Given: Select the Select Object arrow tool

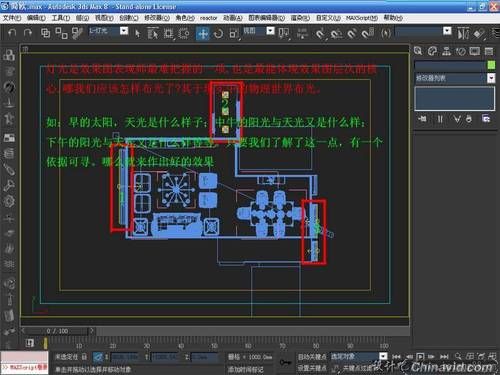Looking at the screenshot, I should coord(137,33).
